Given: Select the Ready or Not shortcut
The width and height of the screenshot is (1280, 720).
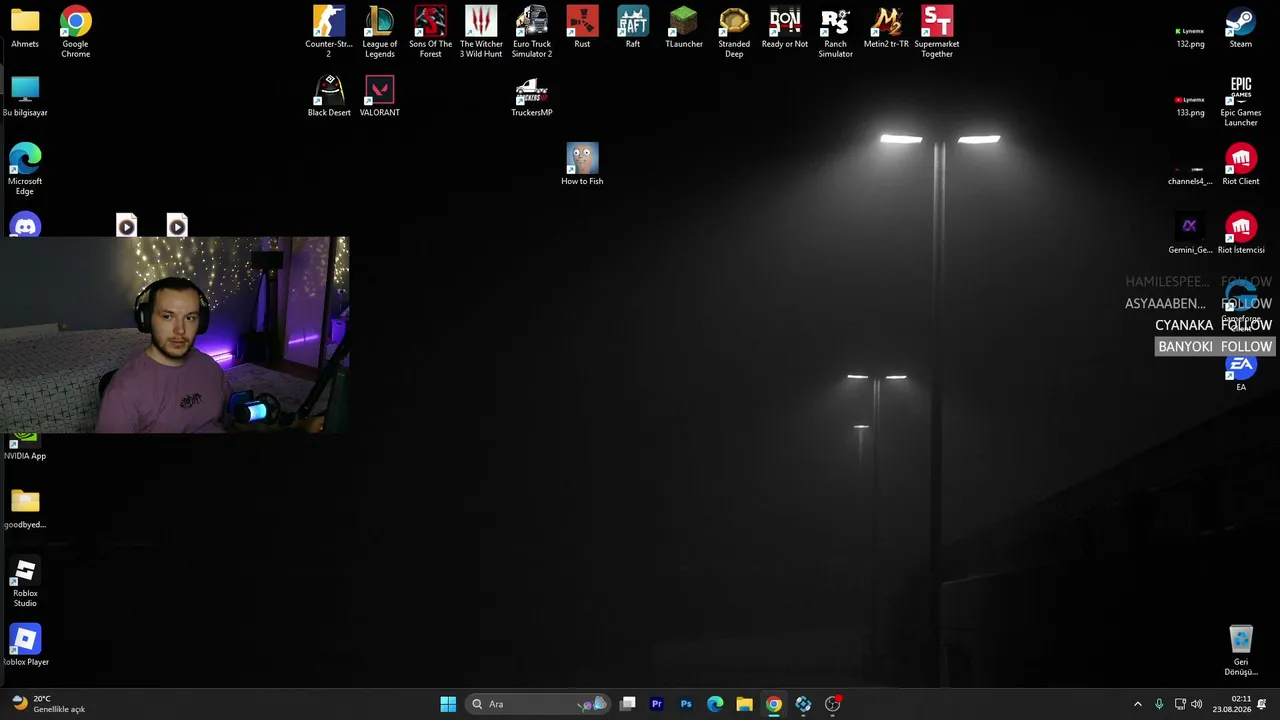Looking at the screenshot, I should coord(785,27).
